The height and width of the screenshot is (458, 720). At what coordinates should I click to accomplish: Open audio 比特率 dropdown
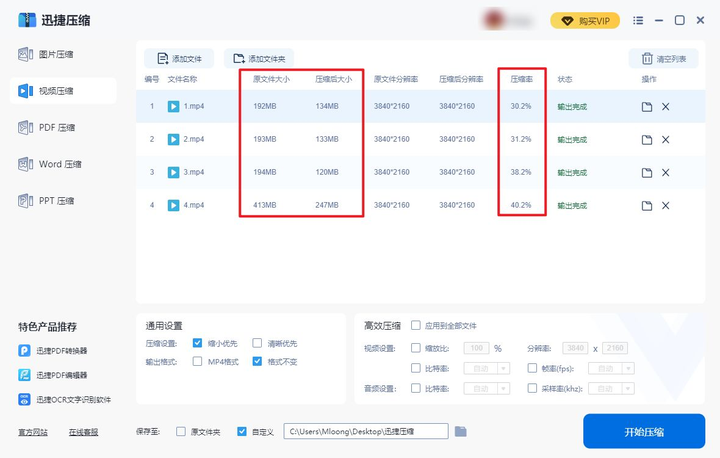pos(487,389)
